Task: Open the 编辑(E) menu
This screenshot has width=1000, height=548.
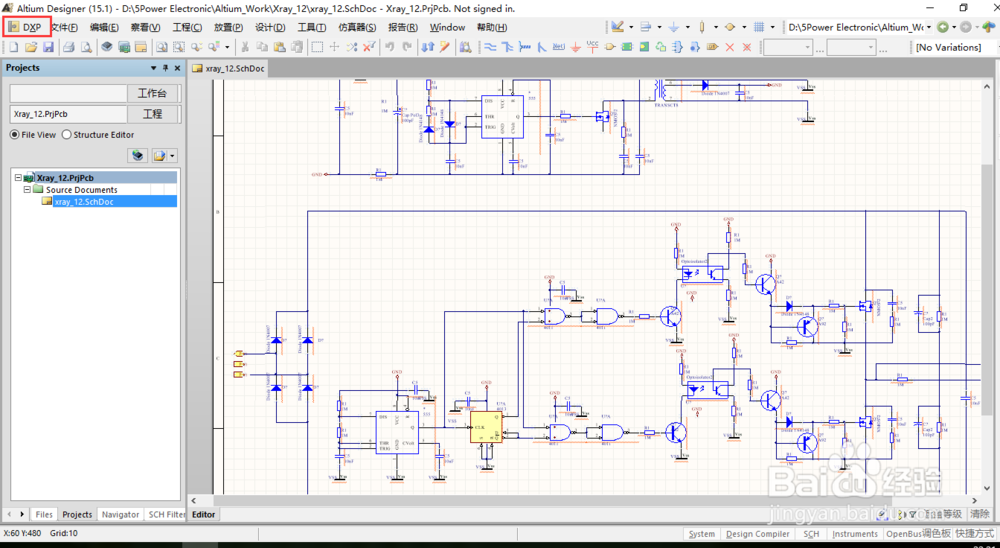Action: (105, 27)
